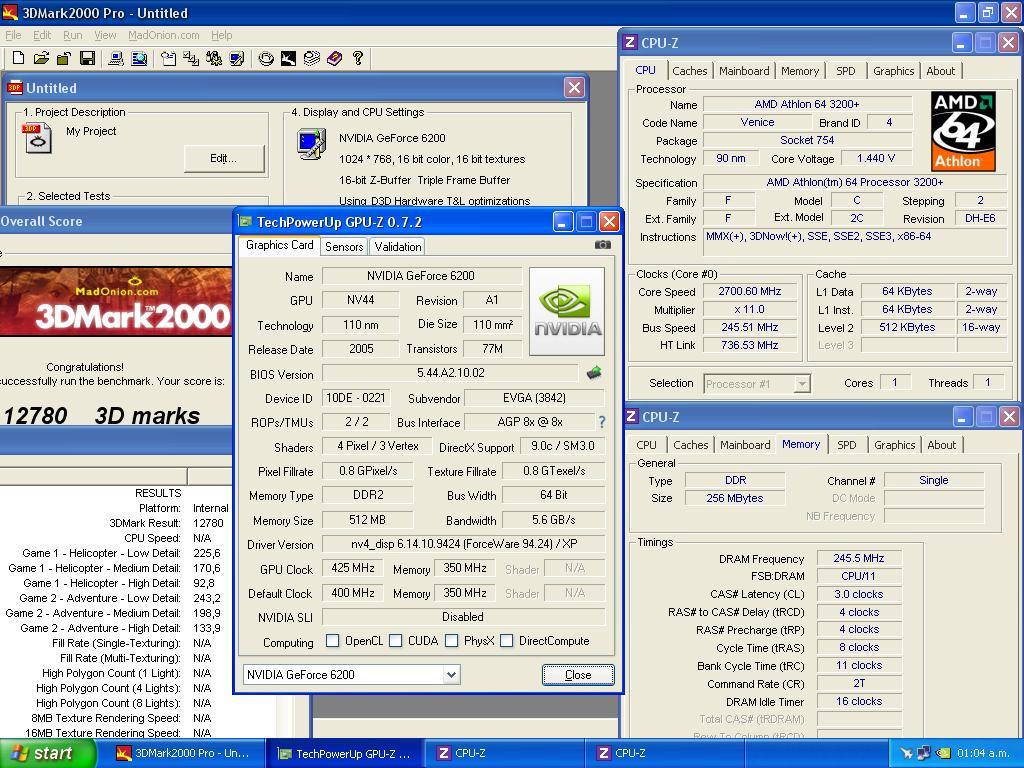1024x768 pixels.
Task: Click the Subvendor EVGA (3842) field
Action: [534, 398]
